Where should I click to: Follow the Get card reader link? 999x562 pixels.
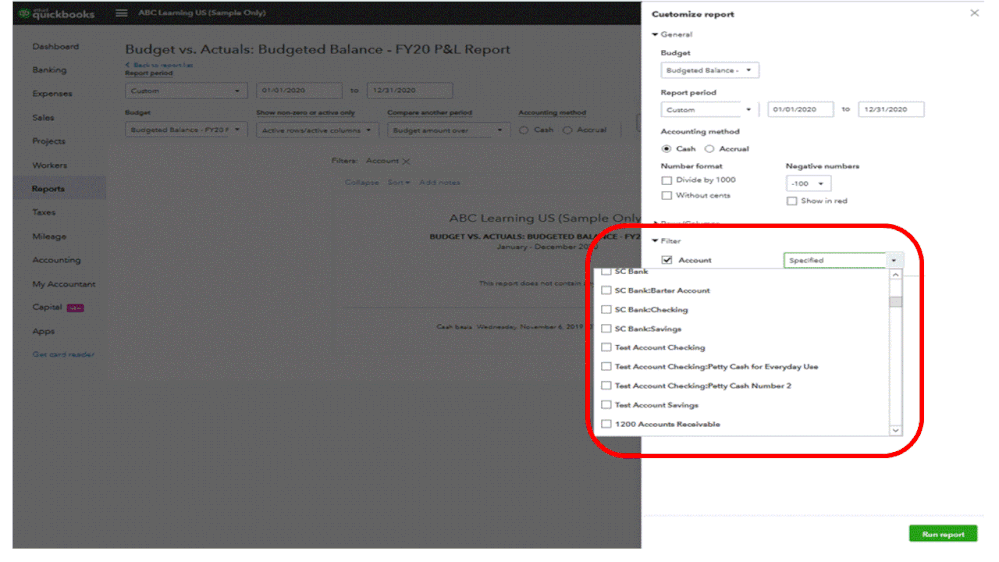coord(63,354)
